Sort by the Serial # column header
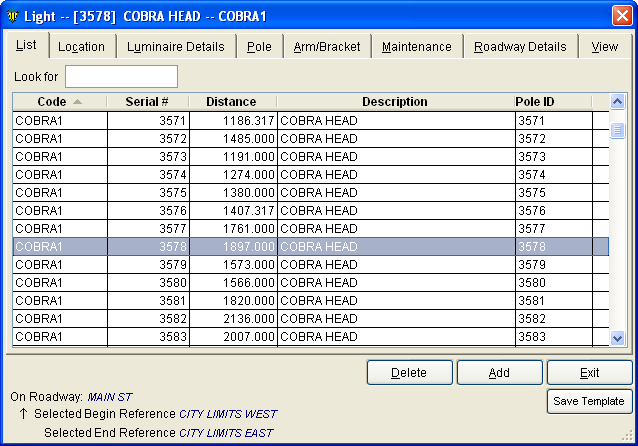The width and height of the screenshot is (638, 446). pyautogui.click(x=147, y=102)
